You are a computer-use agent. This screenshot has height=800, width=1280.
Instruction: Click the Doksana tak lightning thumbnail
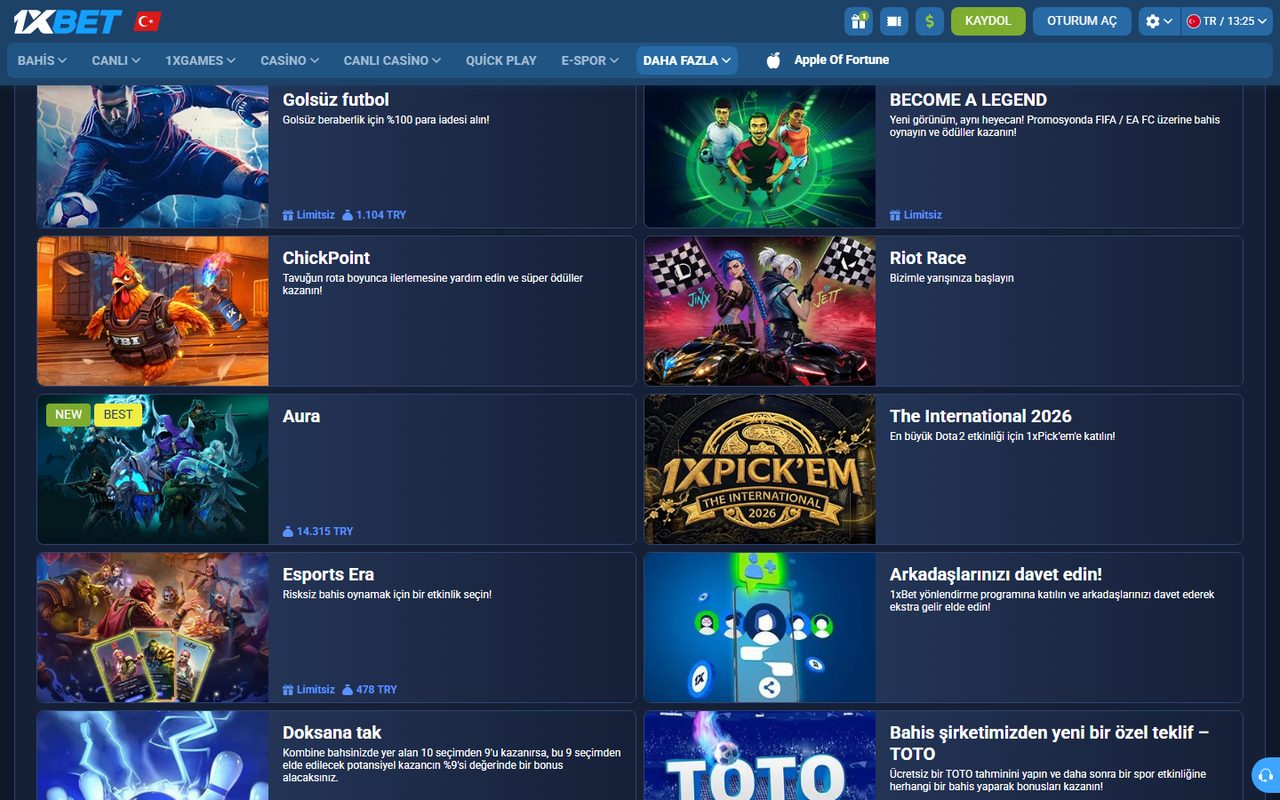point(153,755)
